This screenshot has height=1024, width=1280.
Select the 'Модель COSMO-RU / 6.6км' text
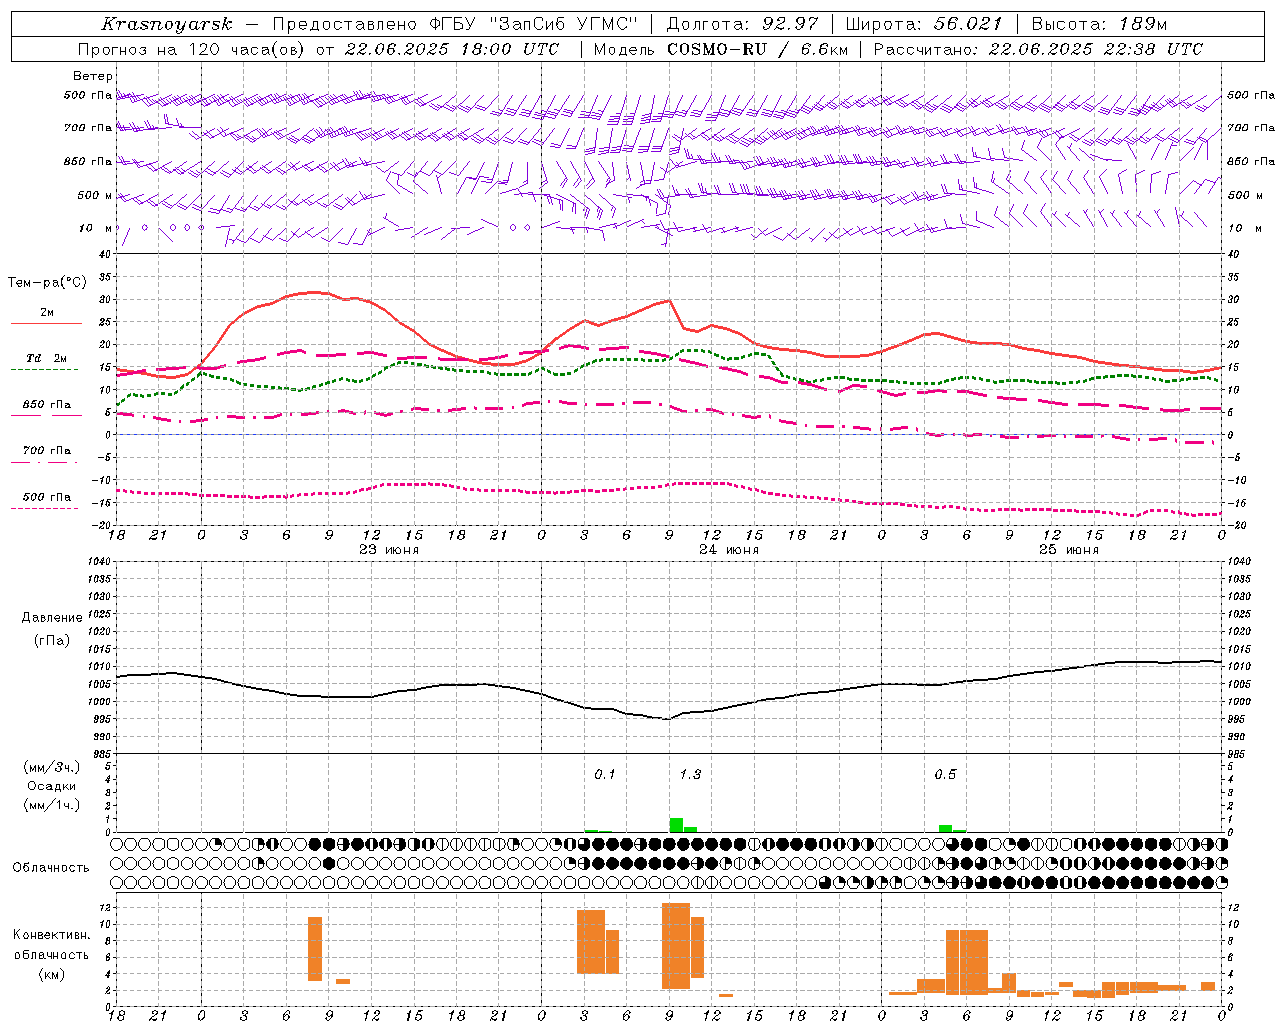[721, 49]
